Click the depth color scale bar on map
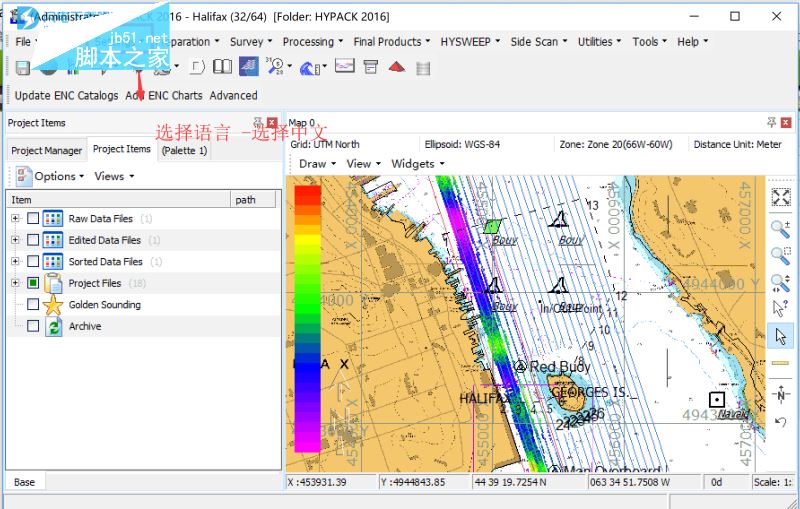 click(x=307, y=318)
